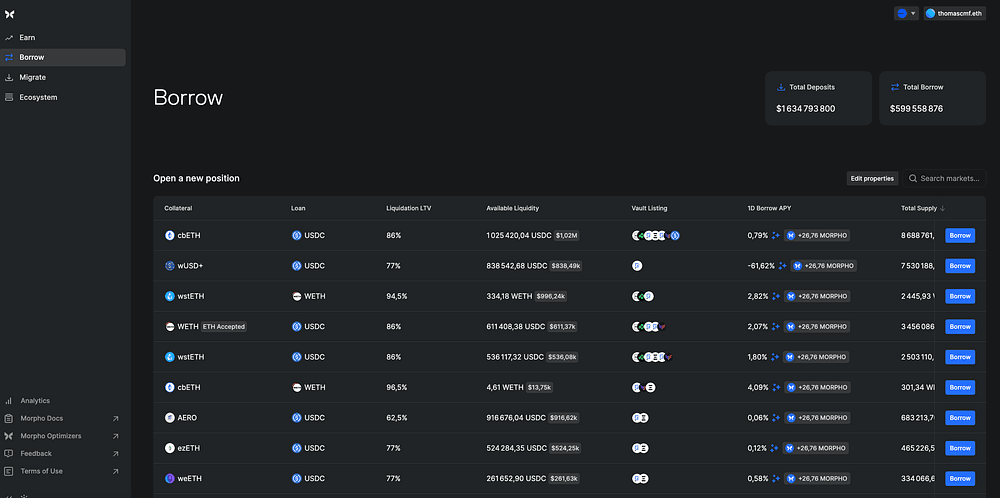Click the $838,49k liquidity badge
Image resolution: width=1000 pixels, height=498 pixels.
click(x=566, y=266)
